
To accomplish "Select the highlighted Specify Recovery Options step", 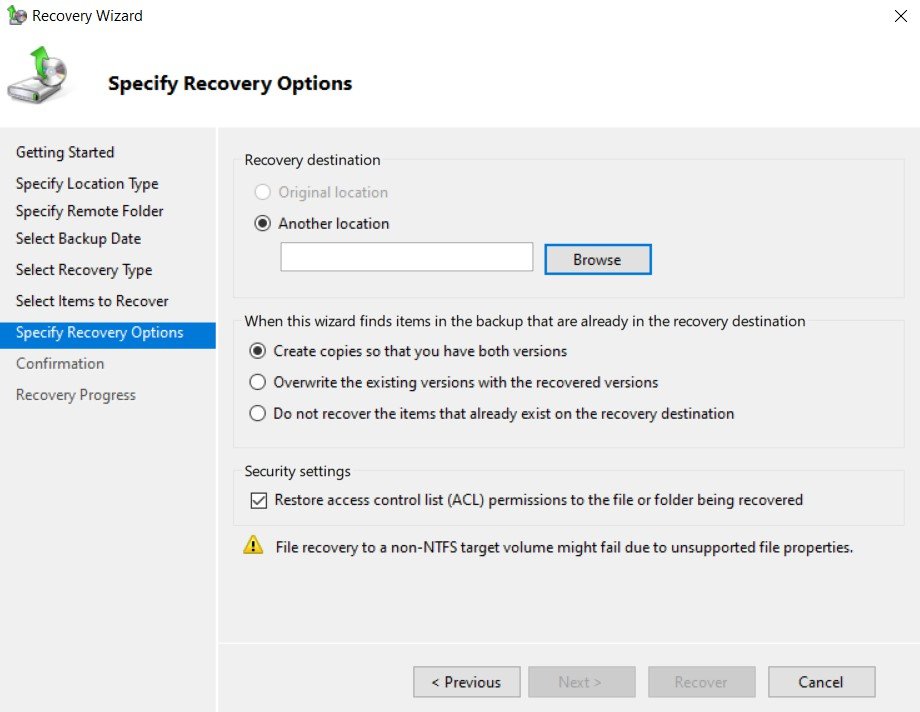I will [108, 335].
